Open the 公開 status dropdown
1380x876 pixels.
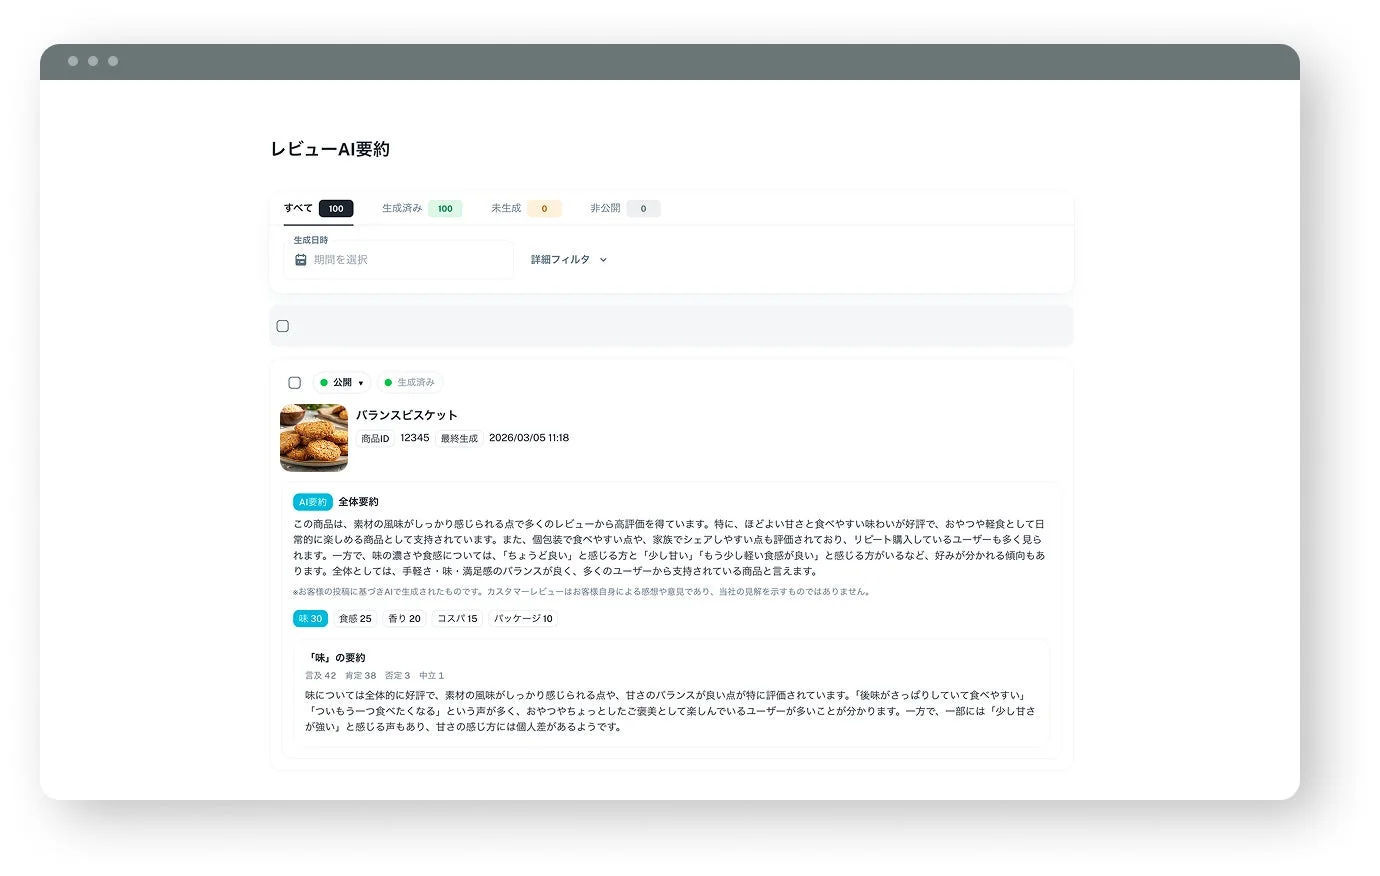(343, 382)
